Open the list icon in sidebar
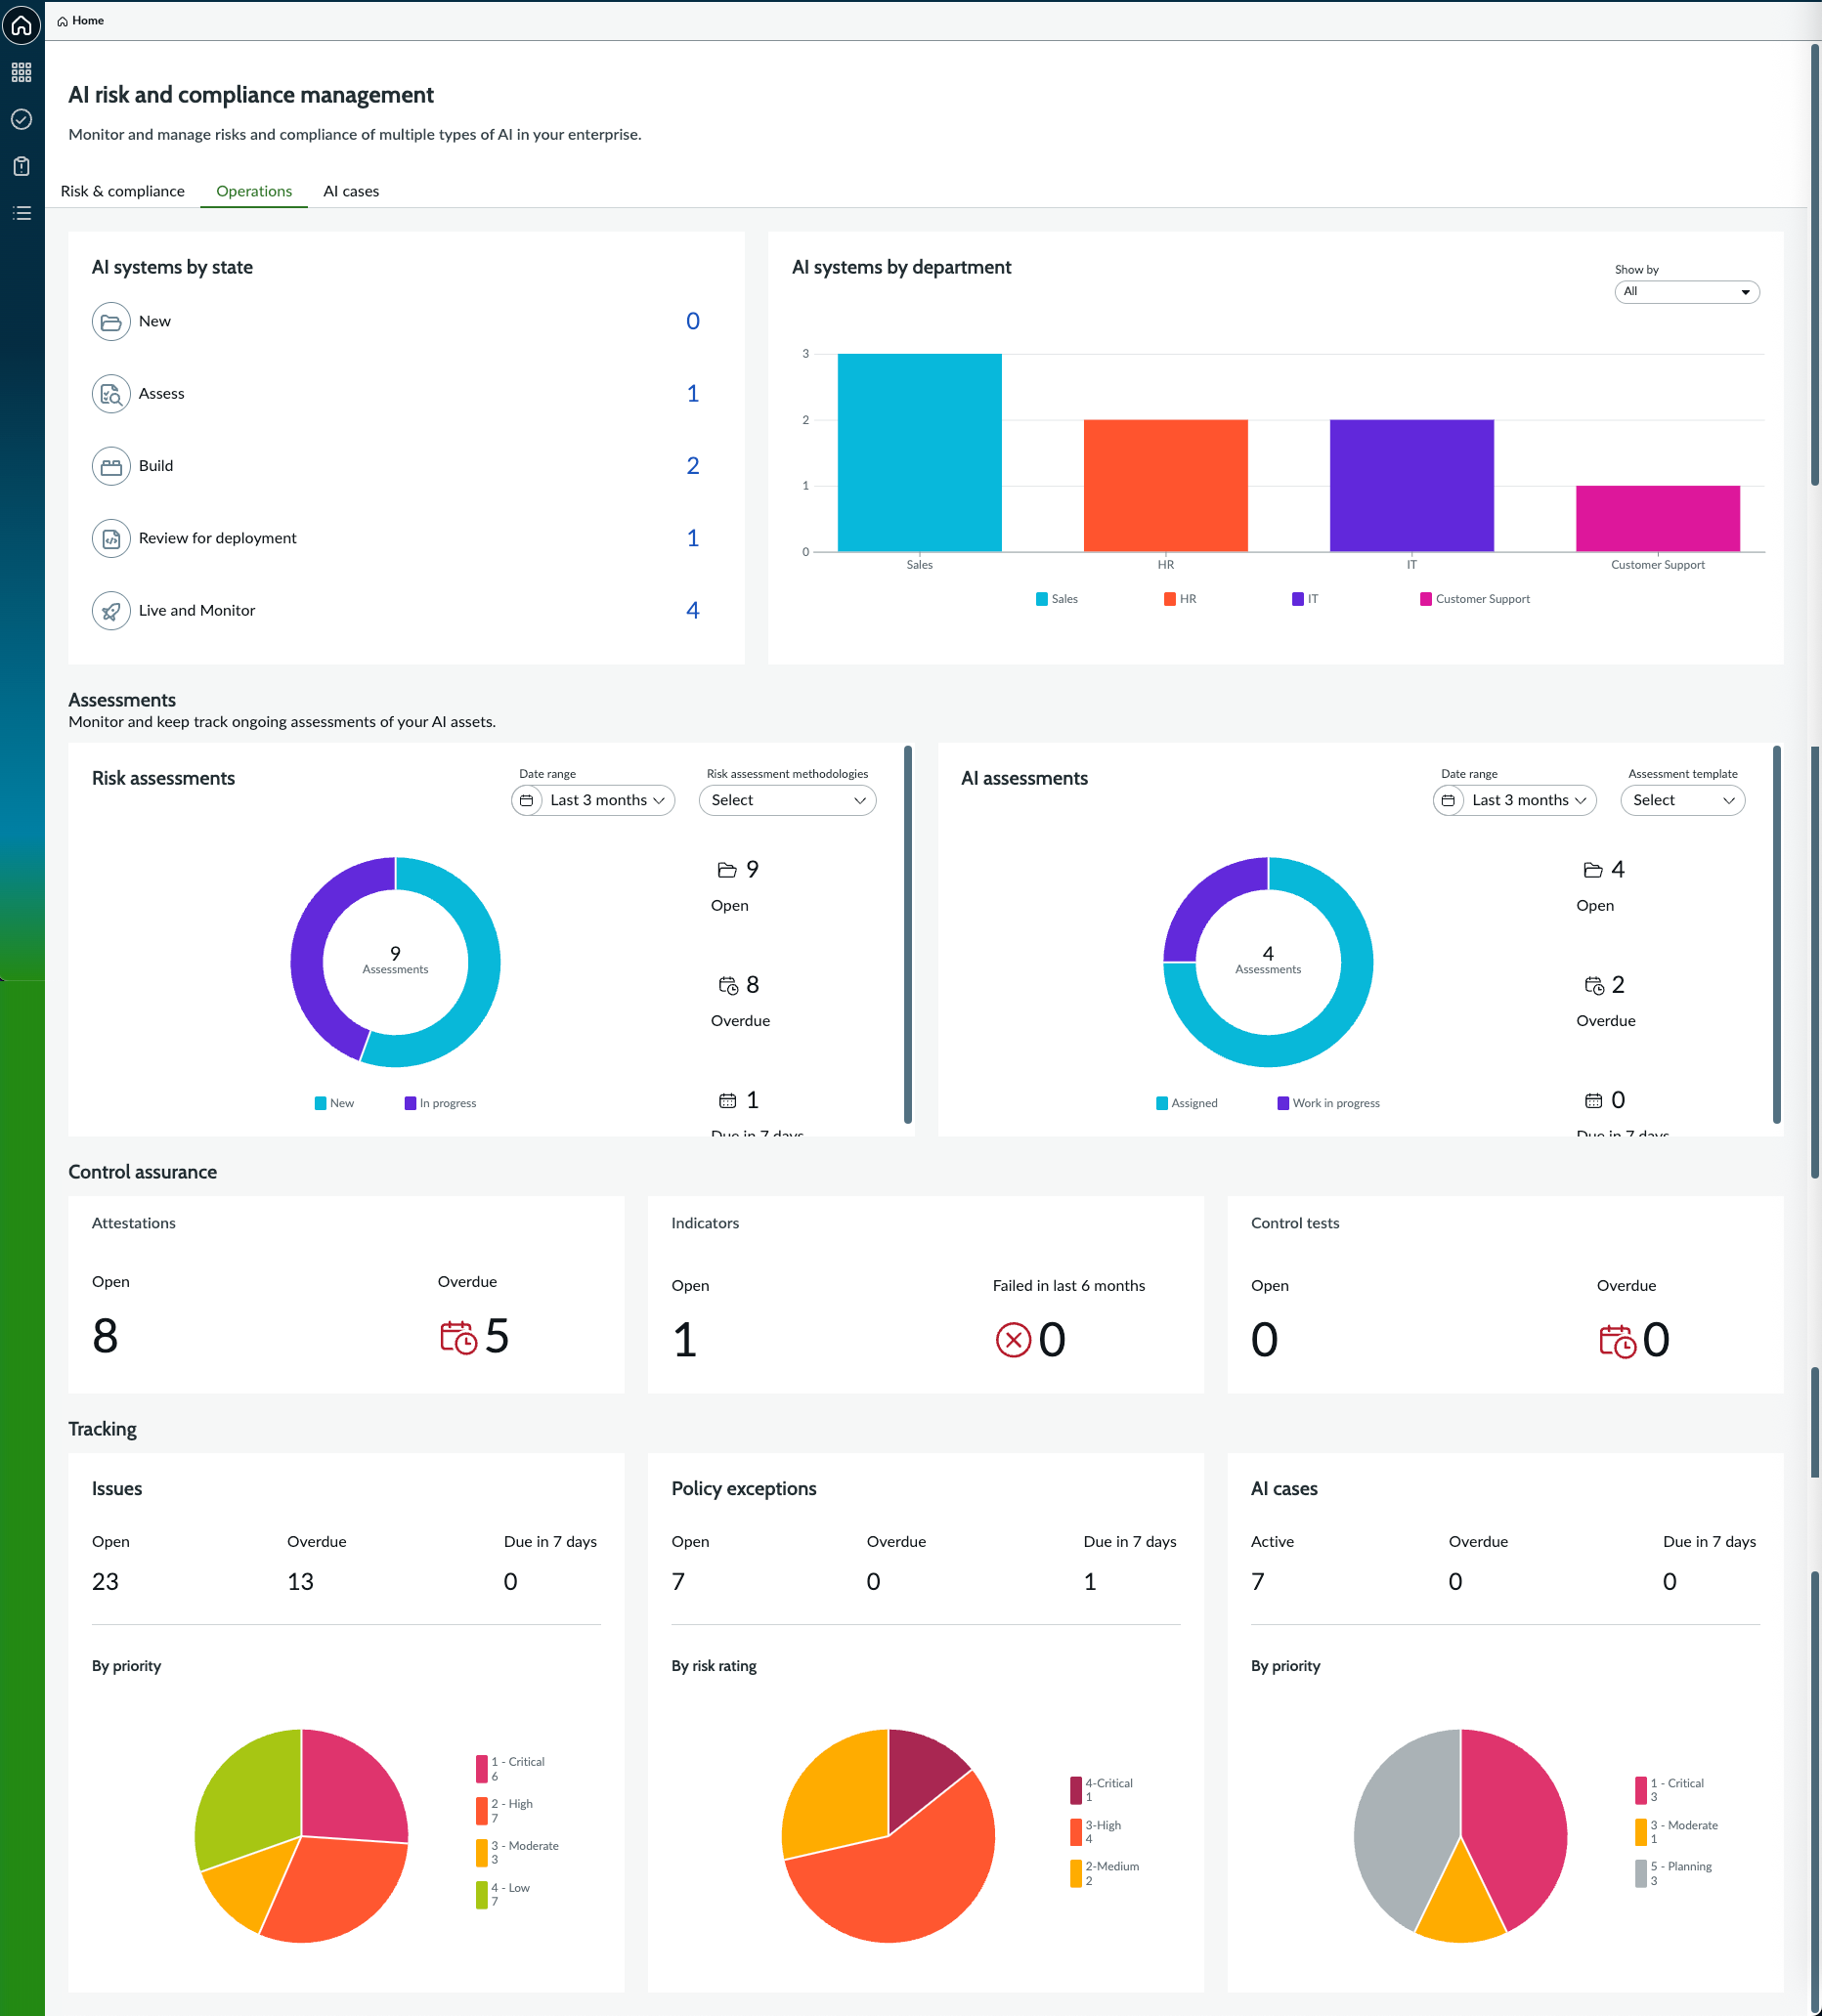Screen dimensions: 1822x2016 pos(22,213)
